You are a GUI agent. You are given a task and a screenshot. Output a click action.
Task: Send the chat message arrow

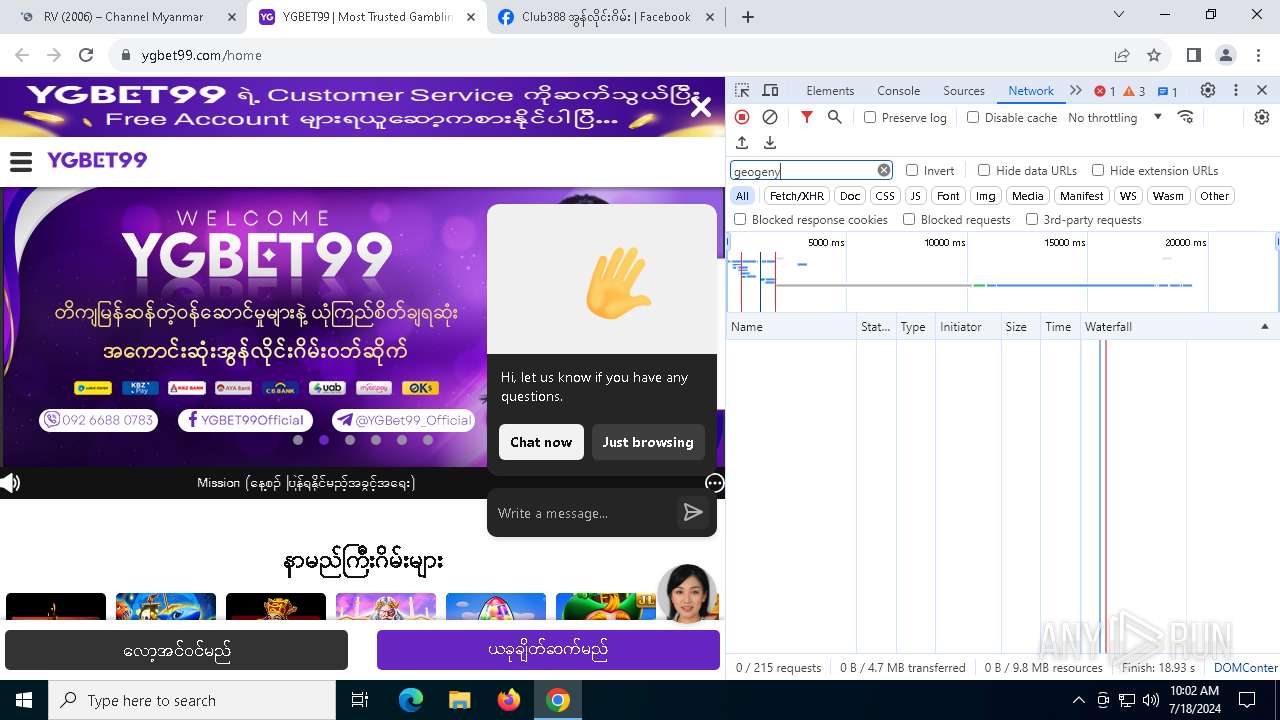point(693,513)
